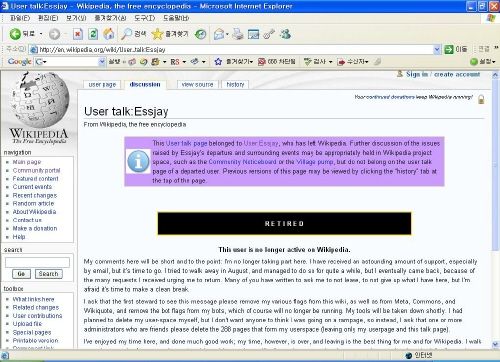The height and width of the screenshot is (362, 500).
Task: Click the Messenger people icon
Action: [x=285, y=34]
